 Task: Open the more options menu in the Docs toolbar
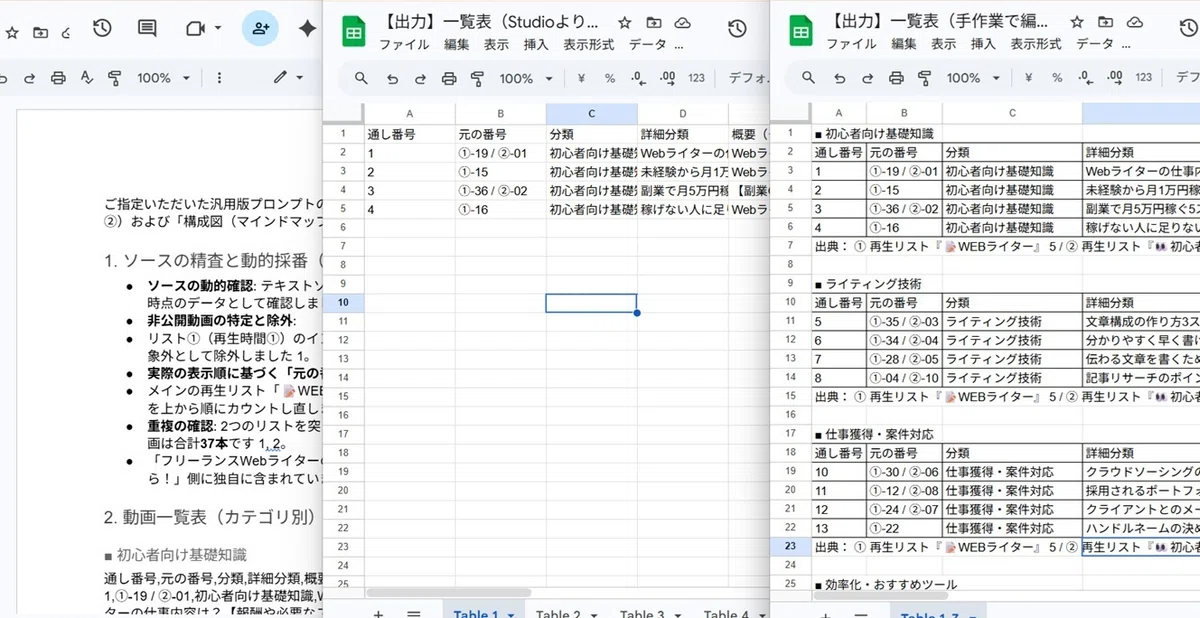point(219,78)
